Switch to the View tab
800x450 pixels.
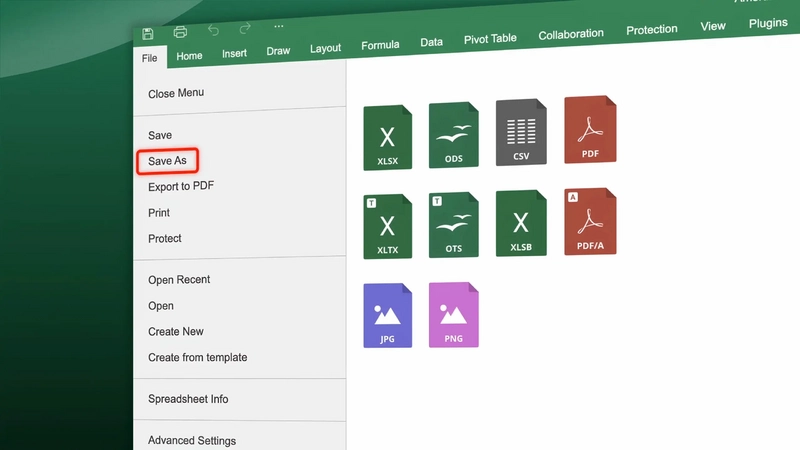tap(713, 27)
